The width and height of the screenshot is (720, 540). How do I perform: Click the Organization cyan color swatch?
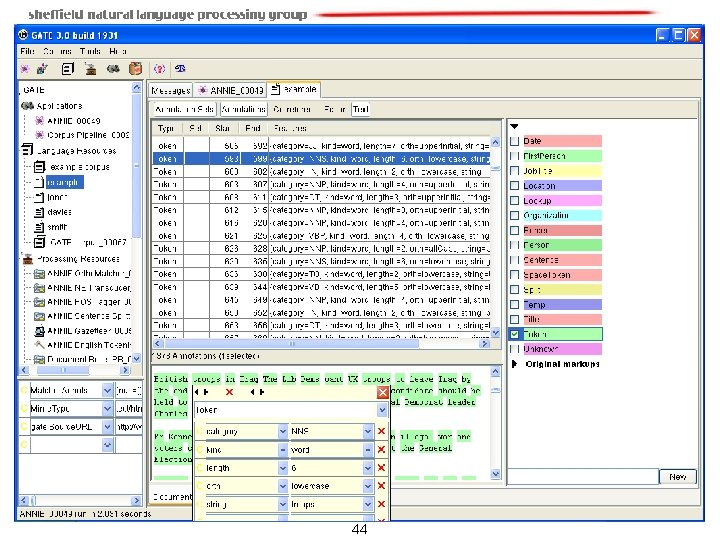click(562, 215)
